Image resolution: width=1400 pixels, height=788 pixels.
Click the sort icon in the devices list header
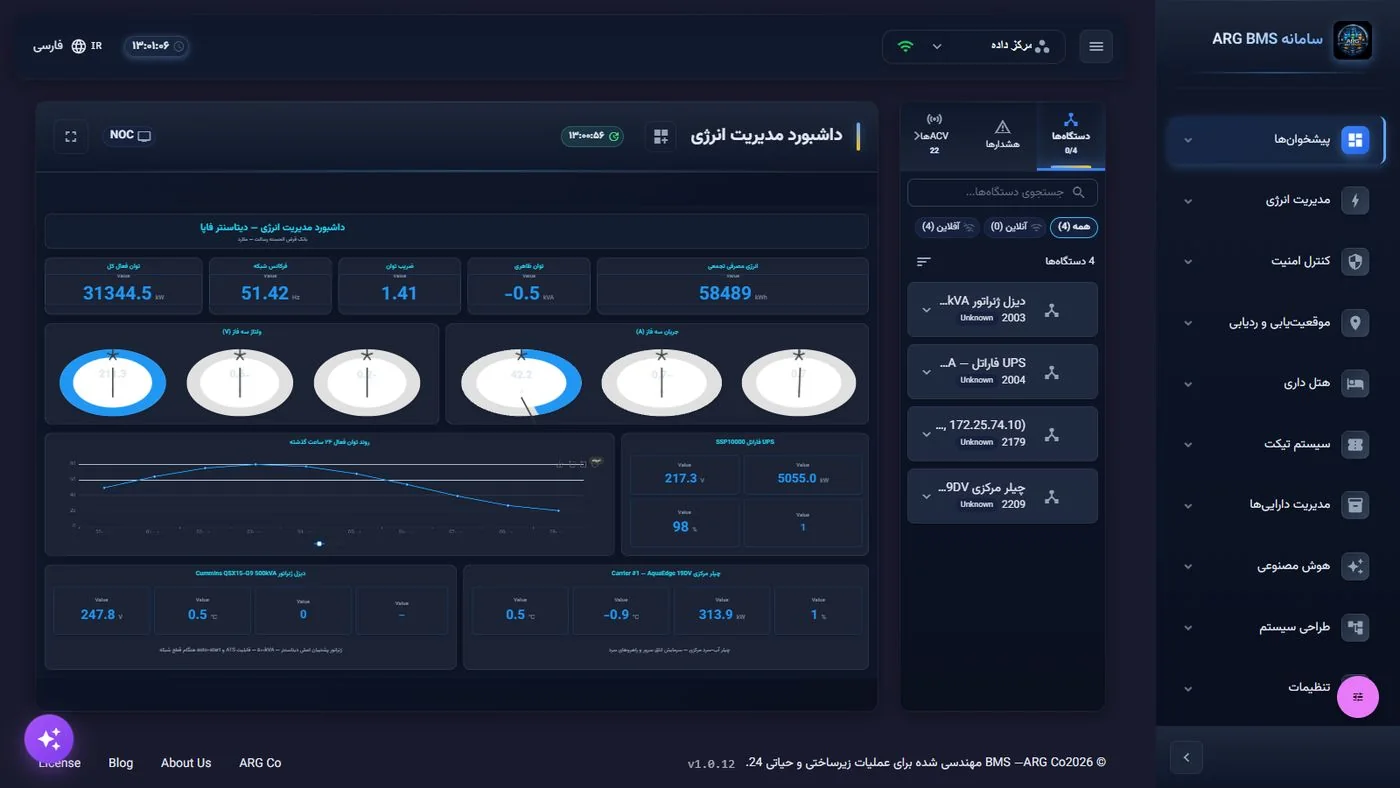923,261
